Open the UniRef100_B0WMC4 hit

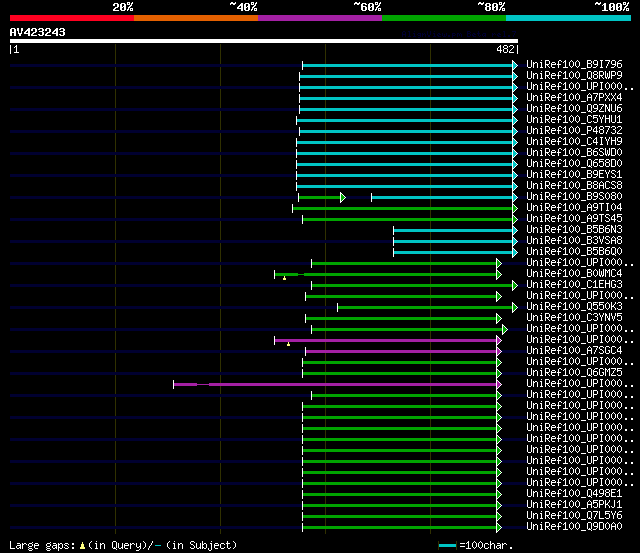pos(574,274)
